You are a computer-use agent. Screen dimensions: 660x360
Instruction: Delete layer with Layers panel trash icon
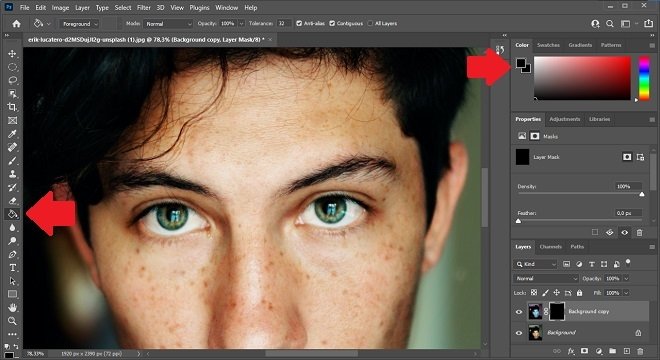[640, 351]
